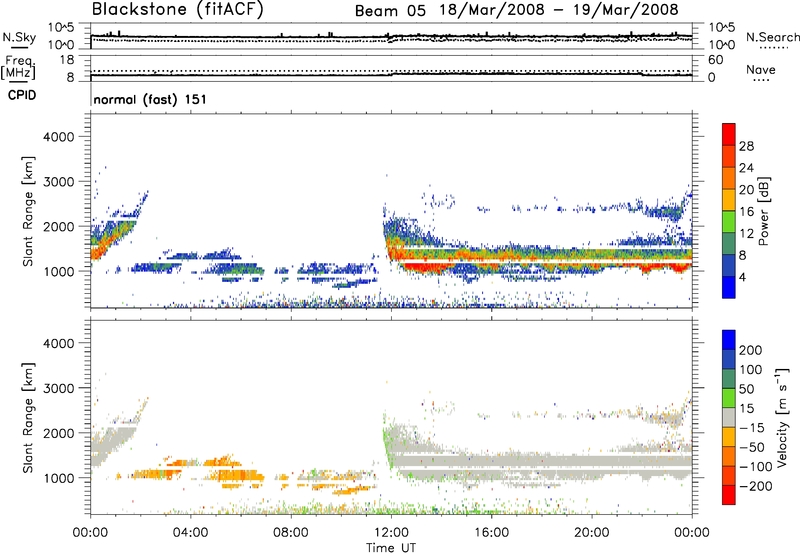Click the 'CPID' label
This screenshot has height=554, width=800.
pyautogui.click(x=22, y=95)
